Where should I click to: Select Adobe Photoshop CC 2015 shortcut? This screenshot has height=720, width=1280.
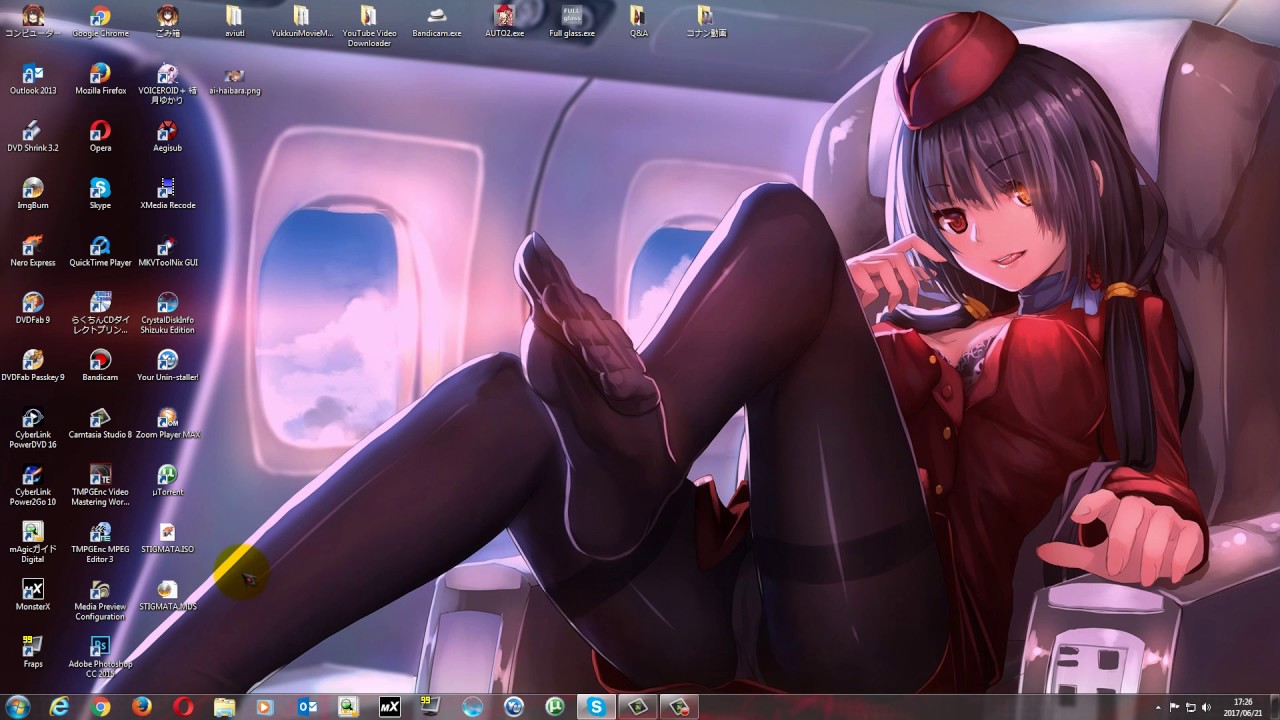(x=100, y=658)
